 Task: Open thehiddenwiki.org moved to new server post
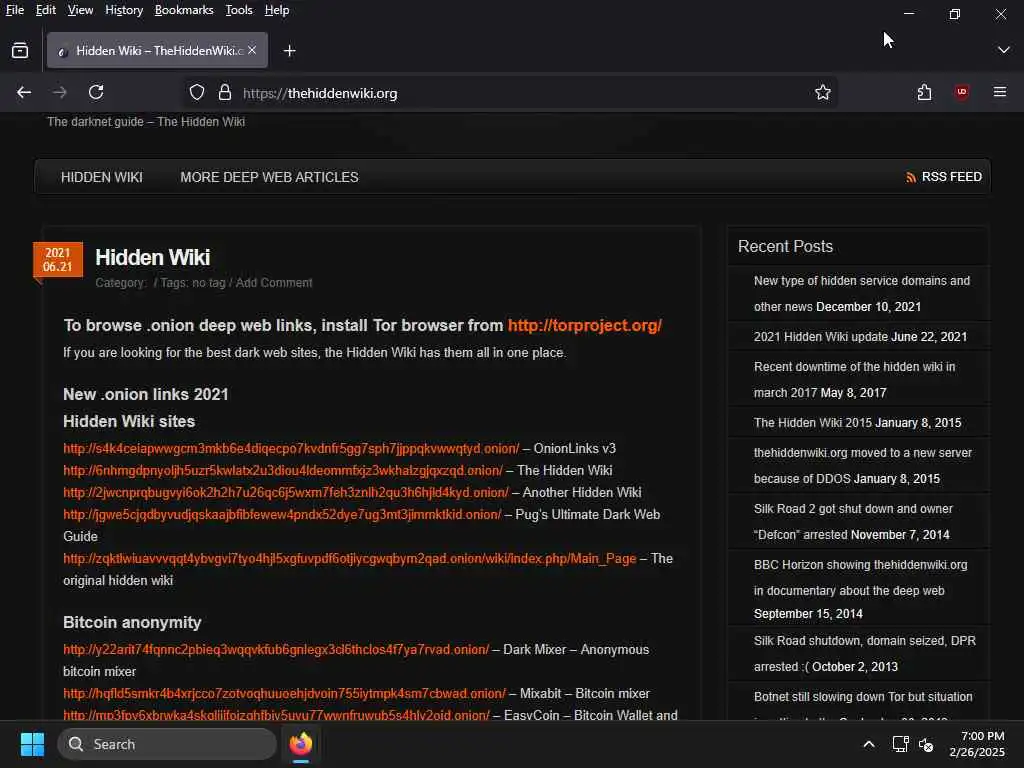click(x=863, y=466)
